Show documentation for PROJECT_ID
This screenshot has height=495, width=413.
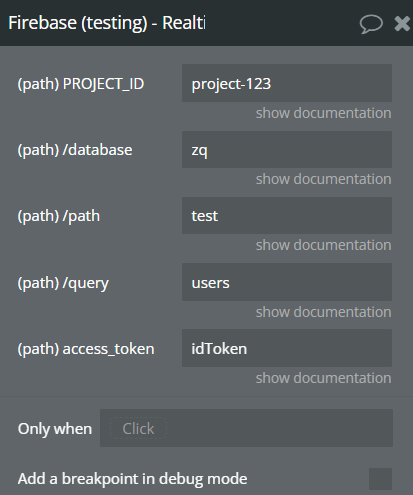[323, 113]
